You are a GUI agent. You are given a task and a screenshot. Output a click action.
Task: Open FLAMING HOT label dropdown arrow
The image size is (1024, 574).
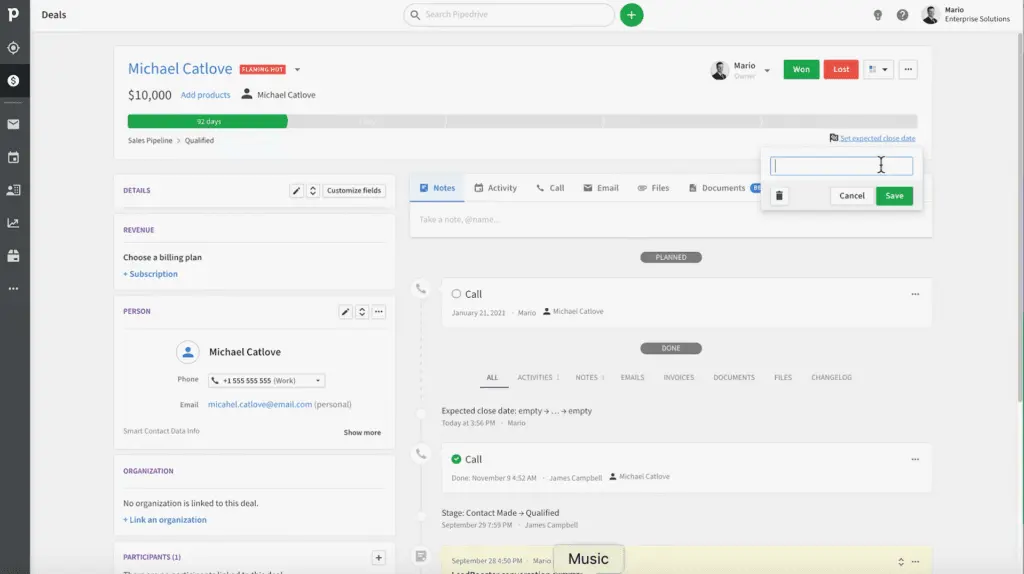click(297, 69)
